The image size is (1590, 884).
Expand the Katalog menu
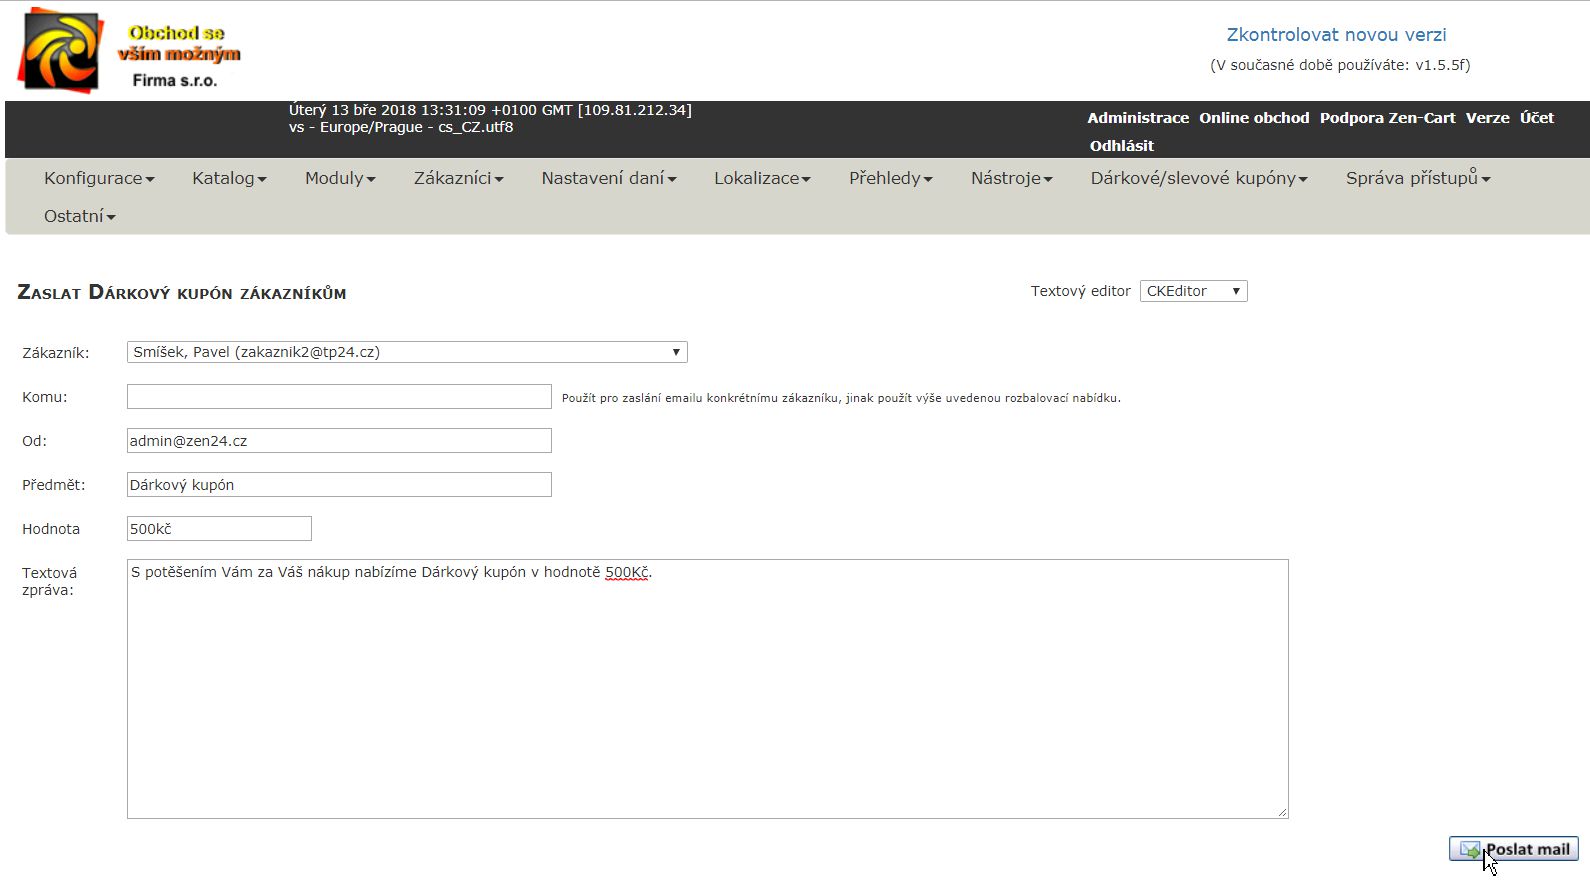[229, 178]
